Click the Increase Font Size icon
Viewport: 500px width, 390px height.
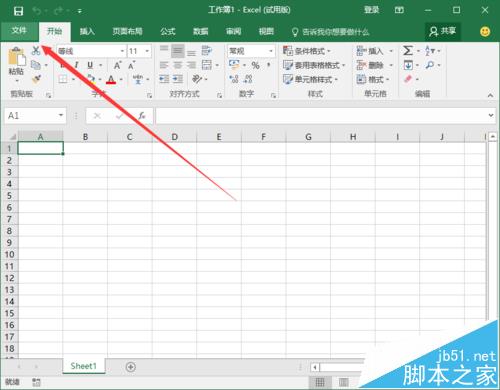pos(117,65)
